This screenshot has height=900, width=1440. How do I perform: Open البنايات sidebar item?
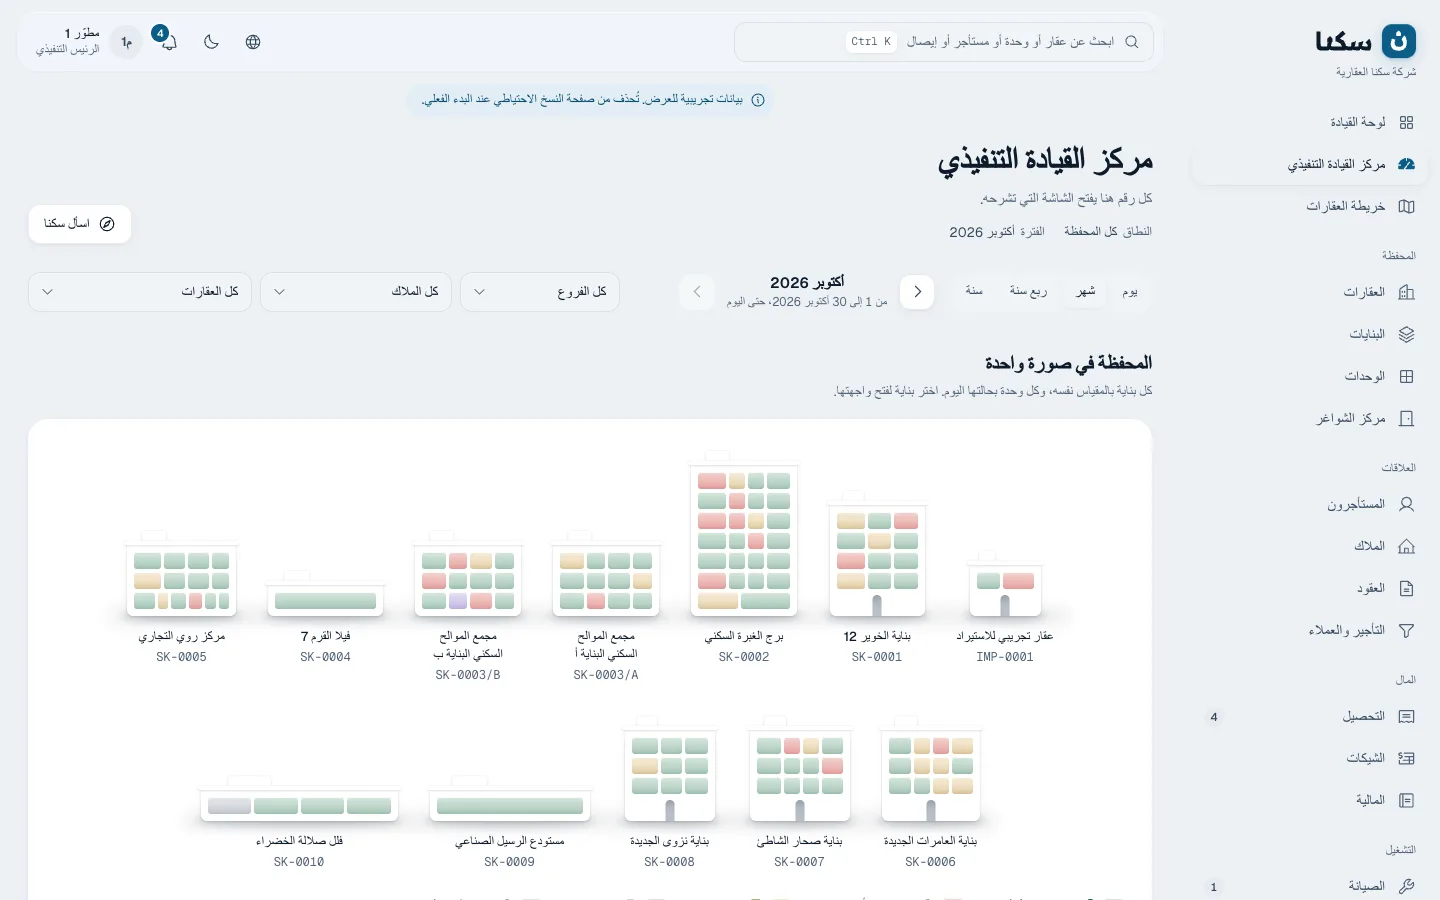tap(1310, 334)
